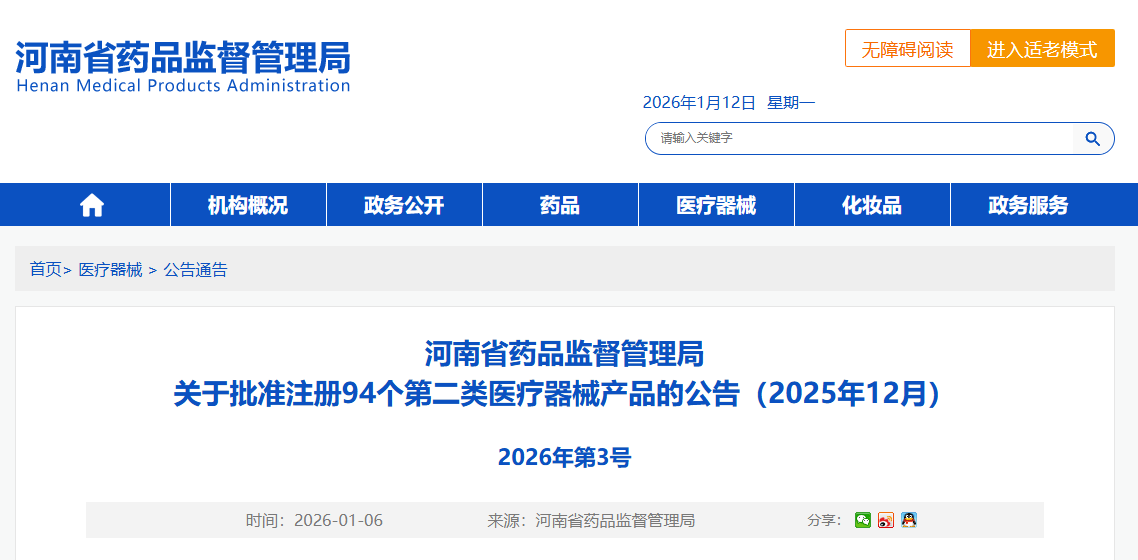This screenshot has width=1138, height=560.
Task: Click the home icon in navigation bar
Action: (x=92, y=205)
